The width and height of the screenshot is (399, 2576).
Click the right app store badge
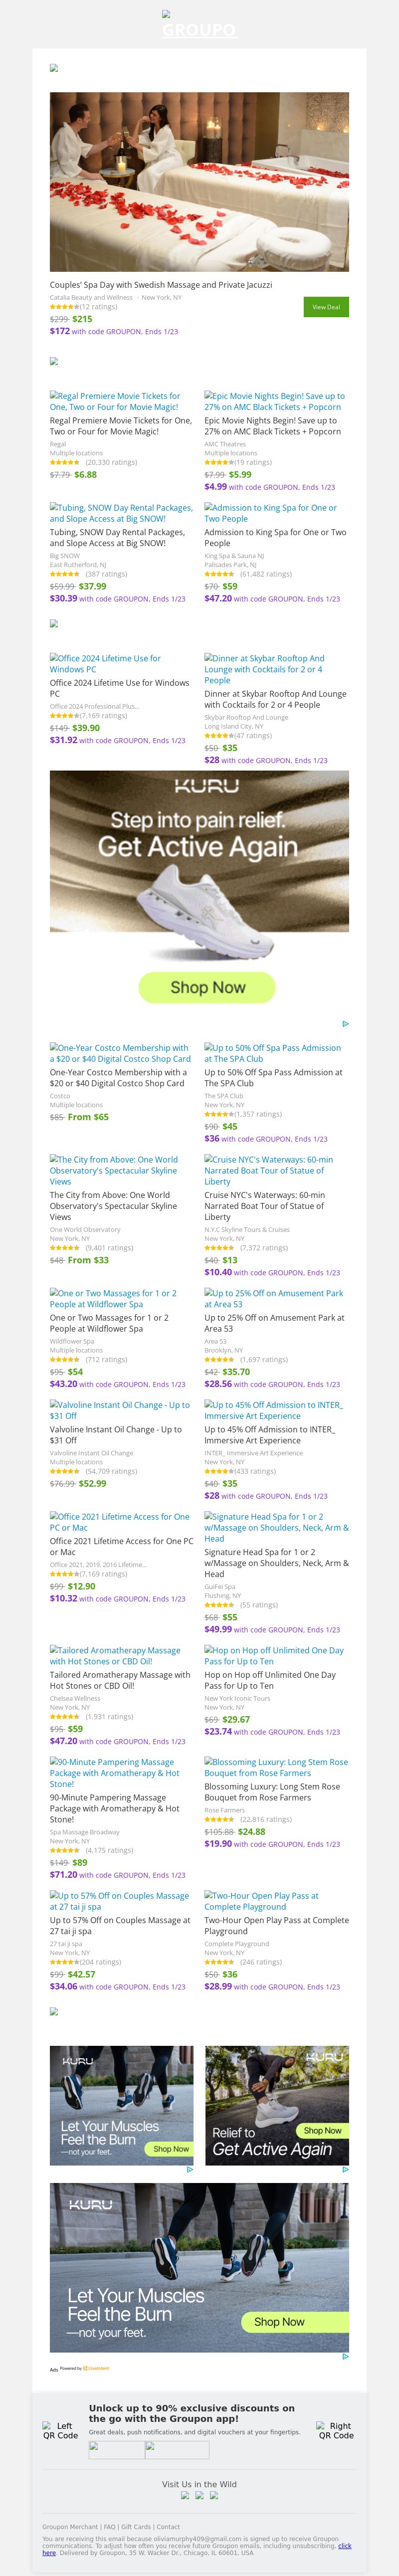pos(177,2449)
